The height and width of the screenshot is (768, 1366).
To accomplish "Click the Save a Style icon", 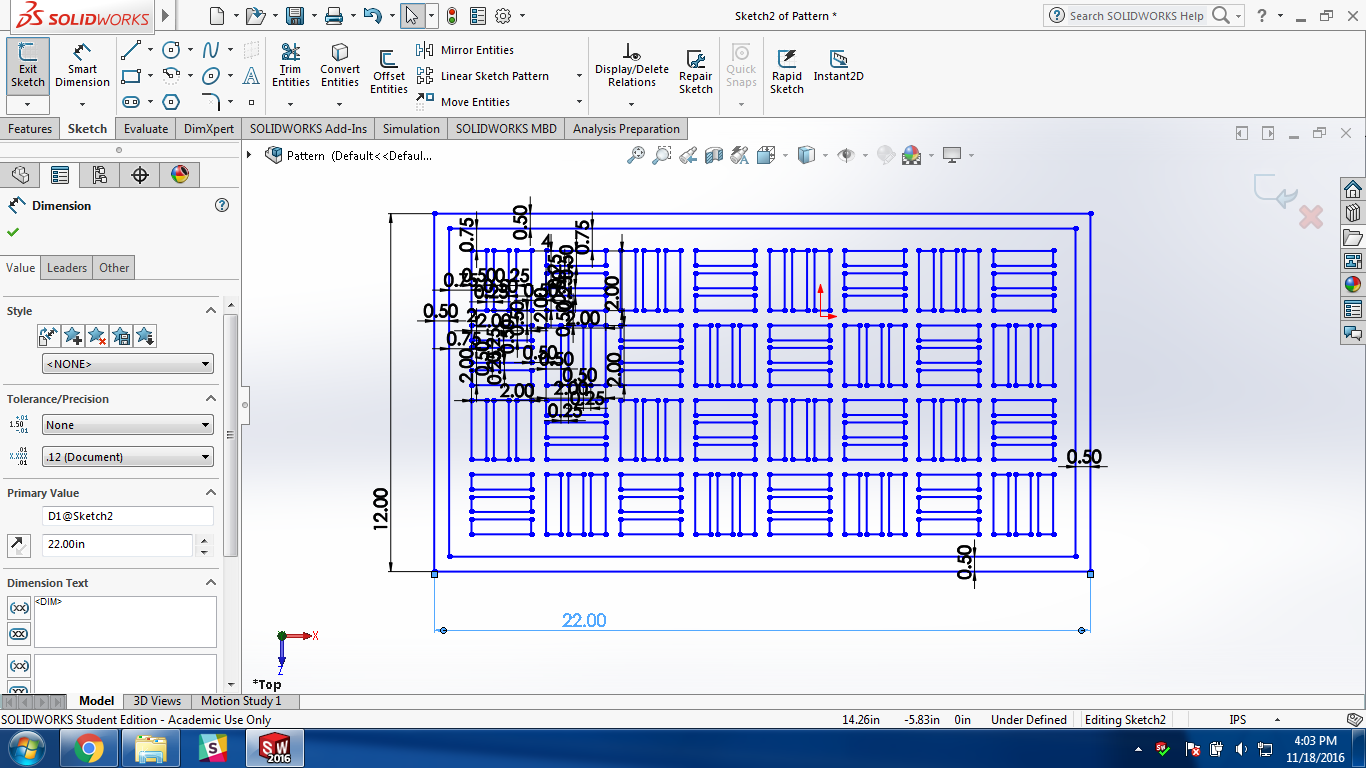I will pos(120,336).
